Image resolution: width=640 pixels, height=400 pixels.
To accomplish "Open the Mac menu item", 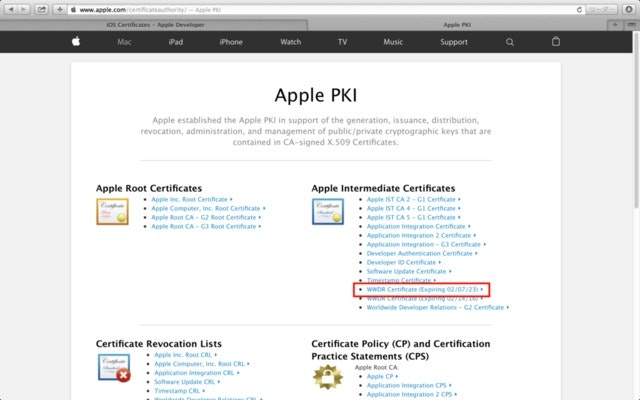I will (124, 42).
